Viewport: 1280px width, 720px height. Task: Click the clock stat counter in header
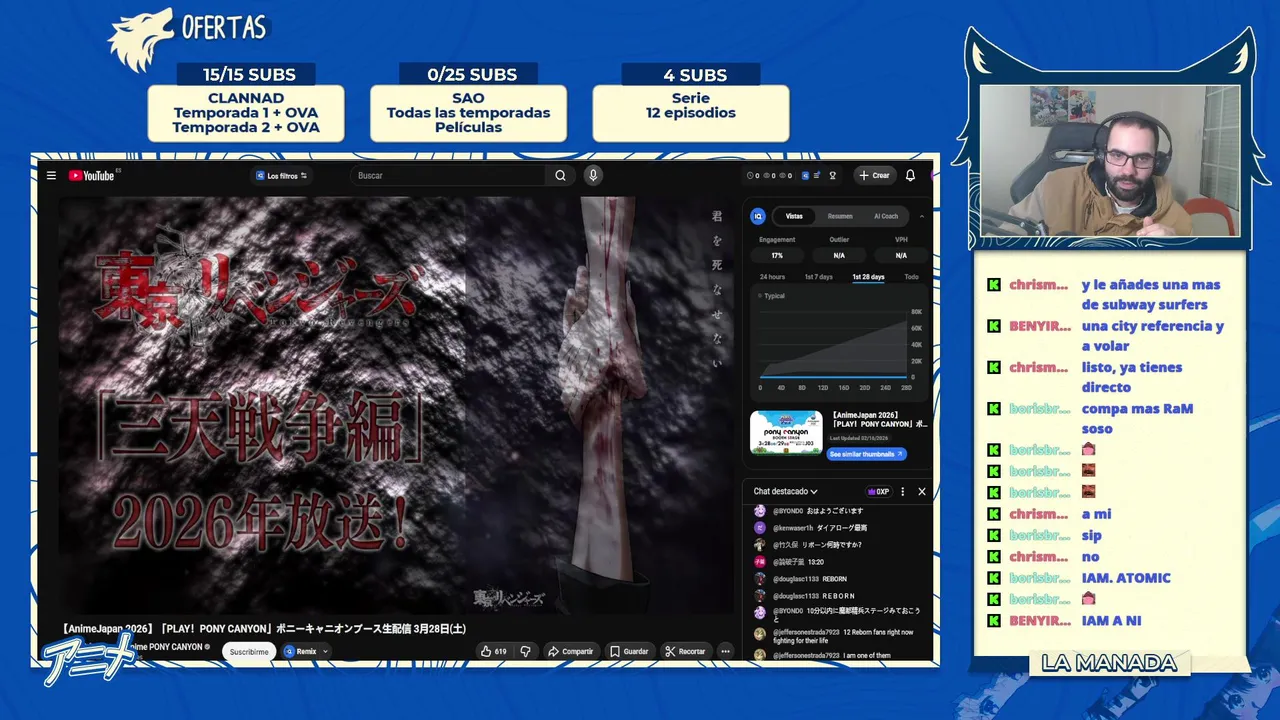pyautogui.click(x=753, y=176)
